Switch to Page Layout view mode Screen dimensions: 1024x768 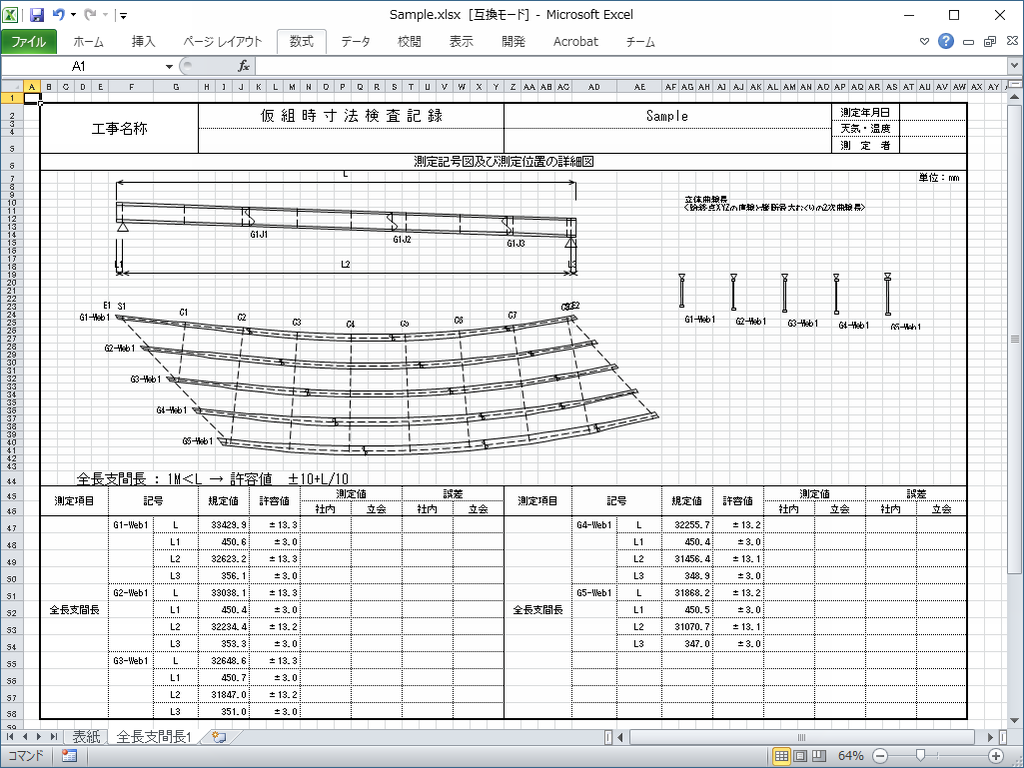point(800,756)
